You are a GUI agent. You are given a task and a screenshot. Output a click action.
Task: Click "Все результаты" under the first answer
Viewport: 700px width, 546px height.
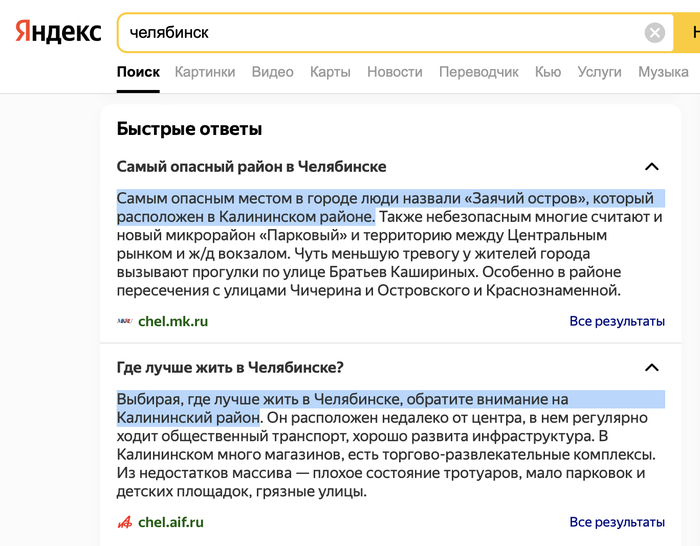coord(617,321)
